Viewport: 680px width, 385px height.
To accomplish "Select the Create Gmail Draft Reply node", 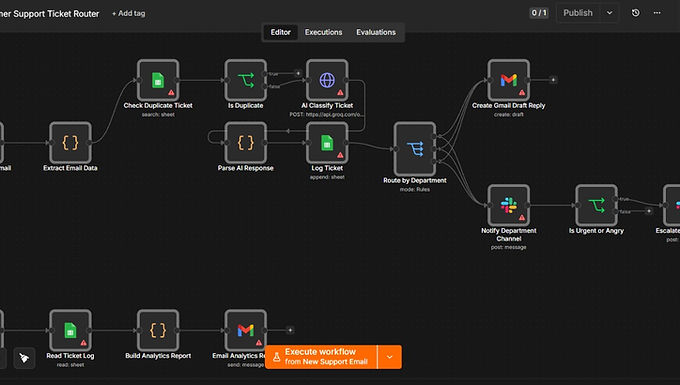I will pyautogui.click(x=508, y=80).
